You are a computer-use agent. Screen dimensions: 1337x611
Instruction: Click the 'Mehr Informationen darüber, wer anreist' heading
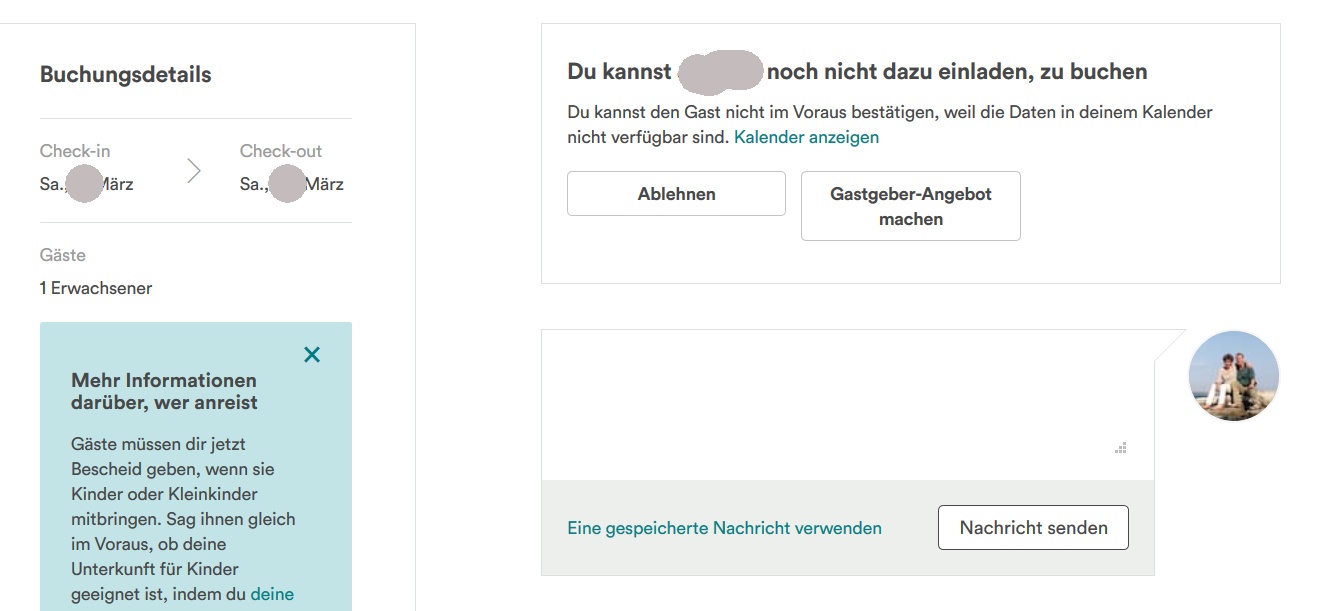point(164,391)
